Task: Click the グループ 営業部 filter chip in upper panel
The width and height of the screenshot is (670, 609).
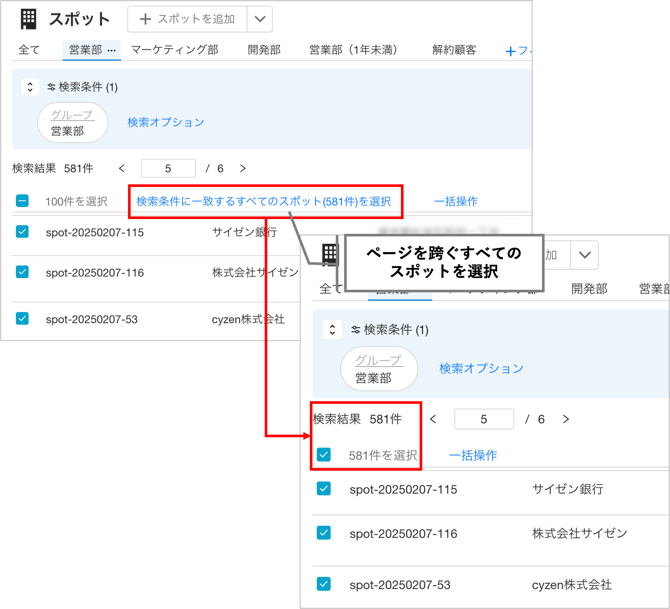Action: pos(72,123)
